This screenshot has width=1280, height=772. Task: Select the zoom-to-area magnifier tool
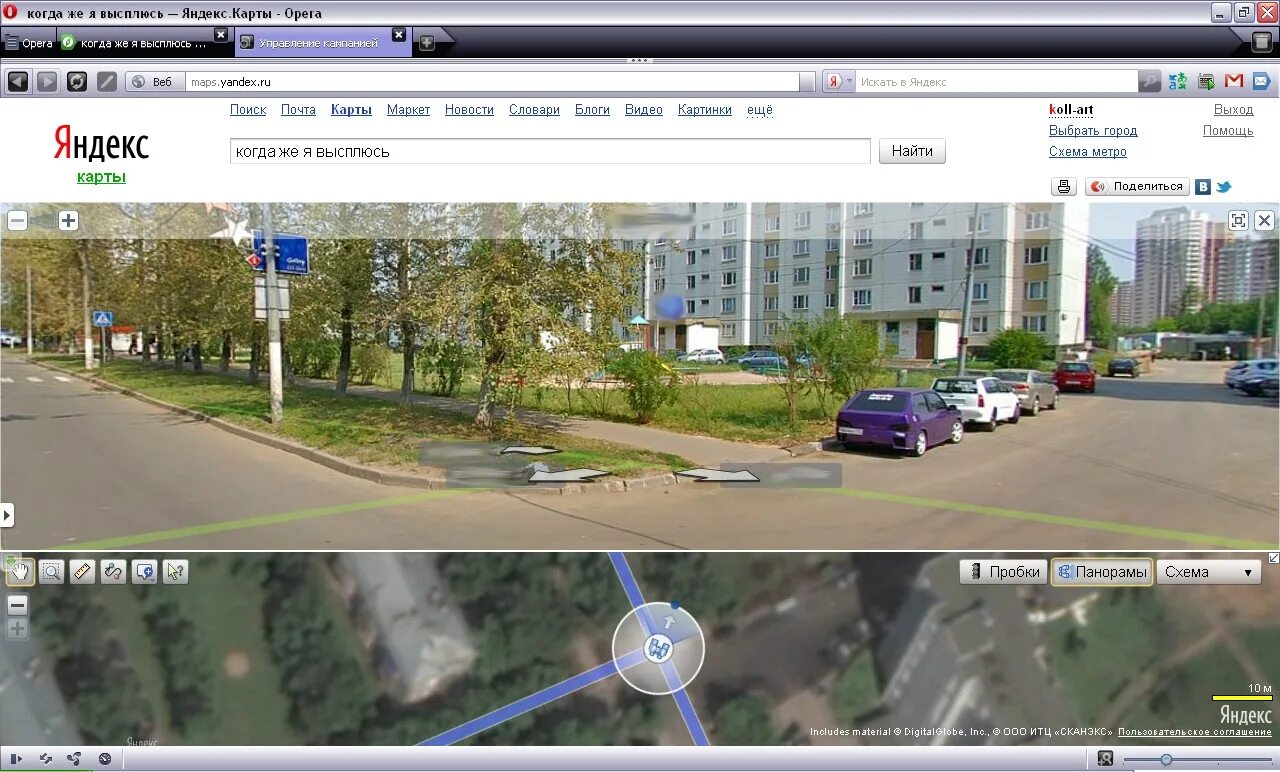click(x=51, y=572)
